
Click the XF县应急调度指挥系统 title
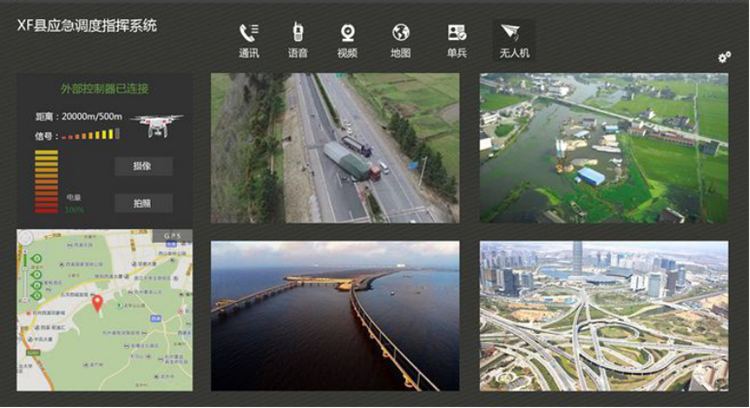[x=87, y=26]
